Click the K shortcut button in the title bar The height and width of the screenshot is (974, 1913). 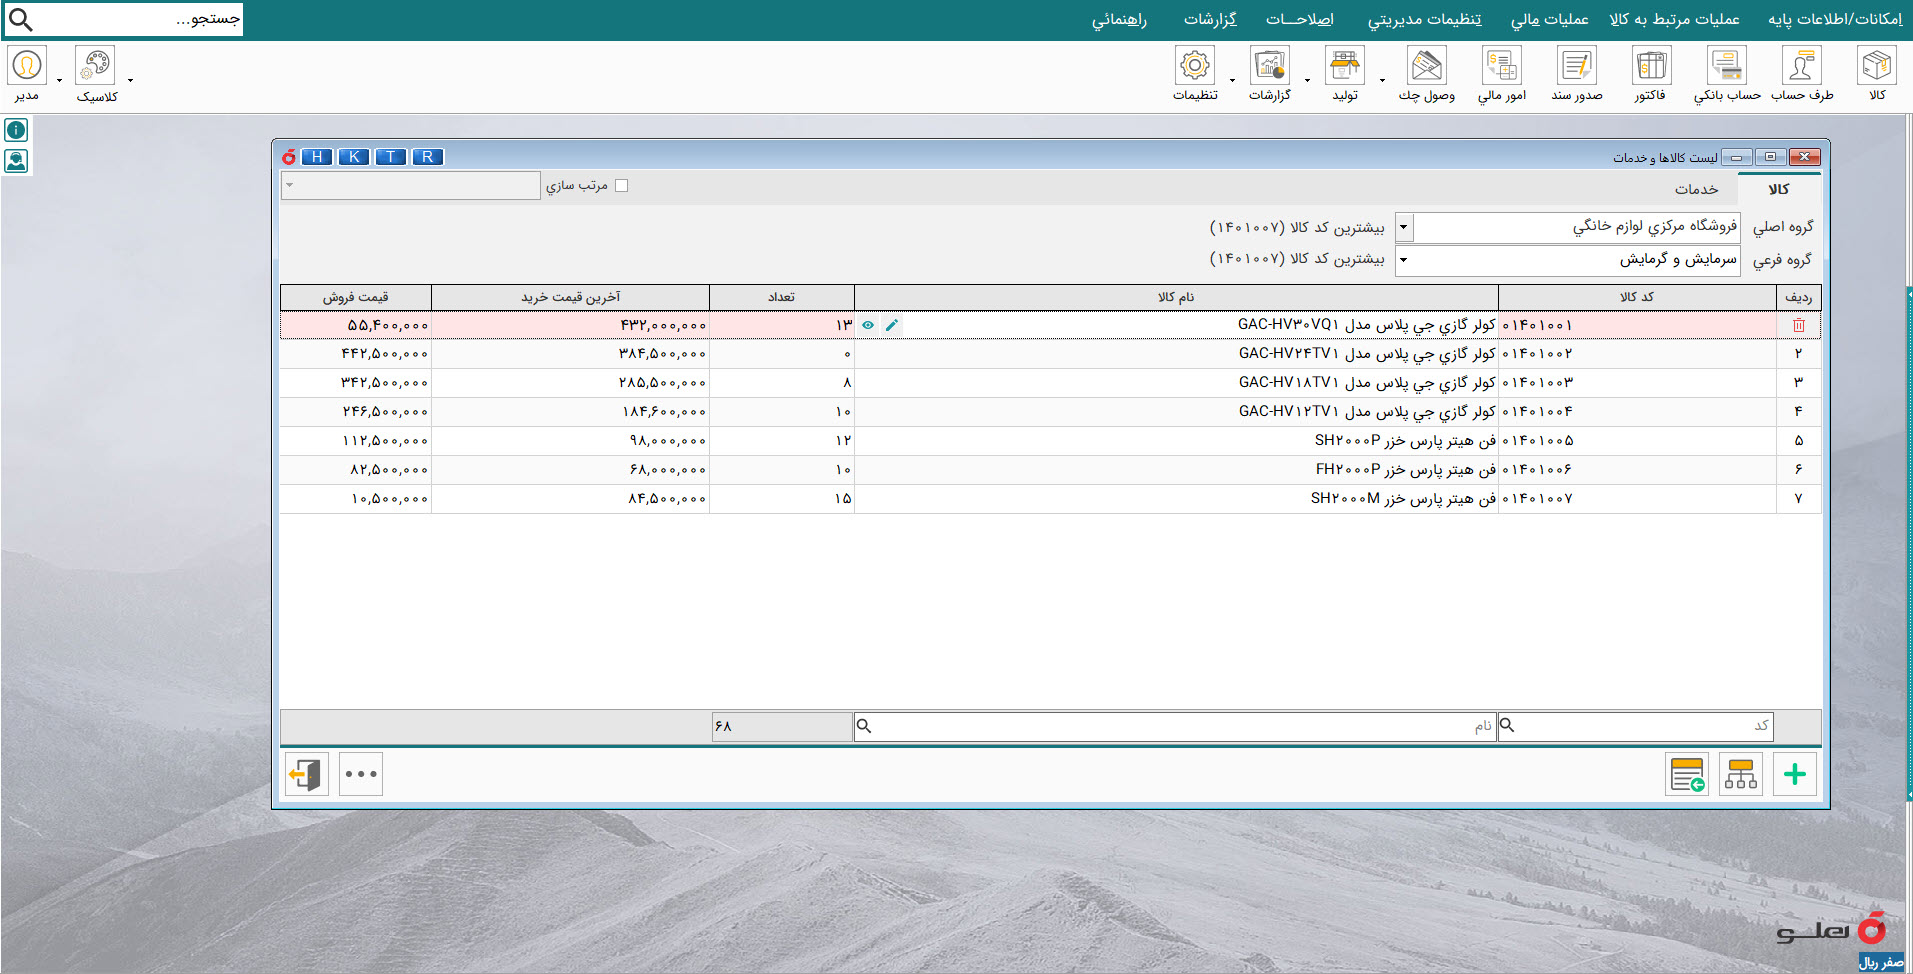click(354, 157)
